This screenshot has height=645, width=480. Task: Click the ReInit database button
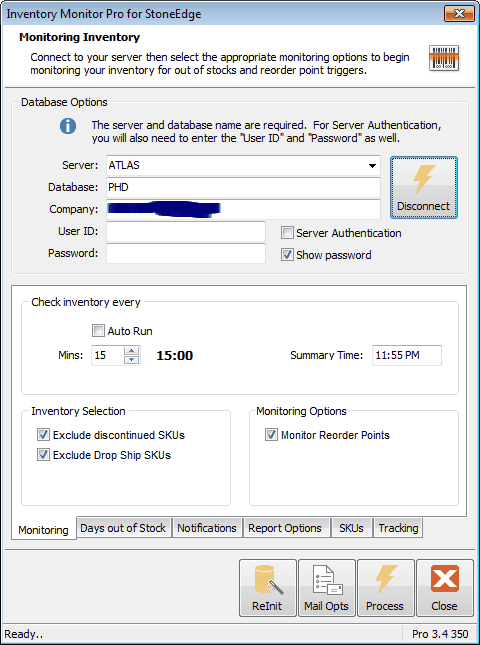pyautogui.click(x=267, y=587)
